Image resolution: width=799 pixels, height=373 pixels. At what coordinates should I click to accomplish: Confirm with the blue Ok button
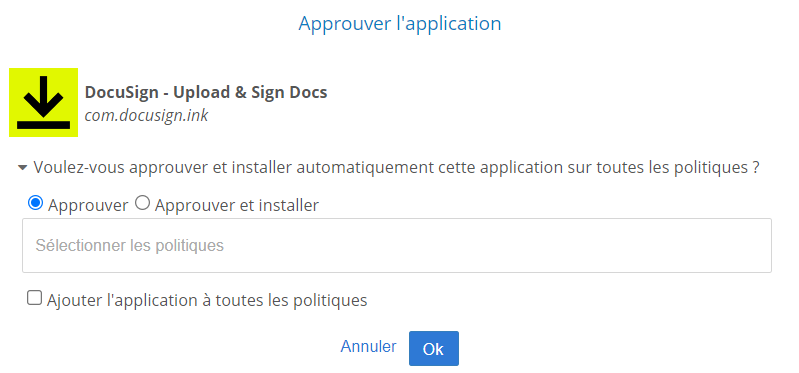click(434, 349)
